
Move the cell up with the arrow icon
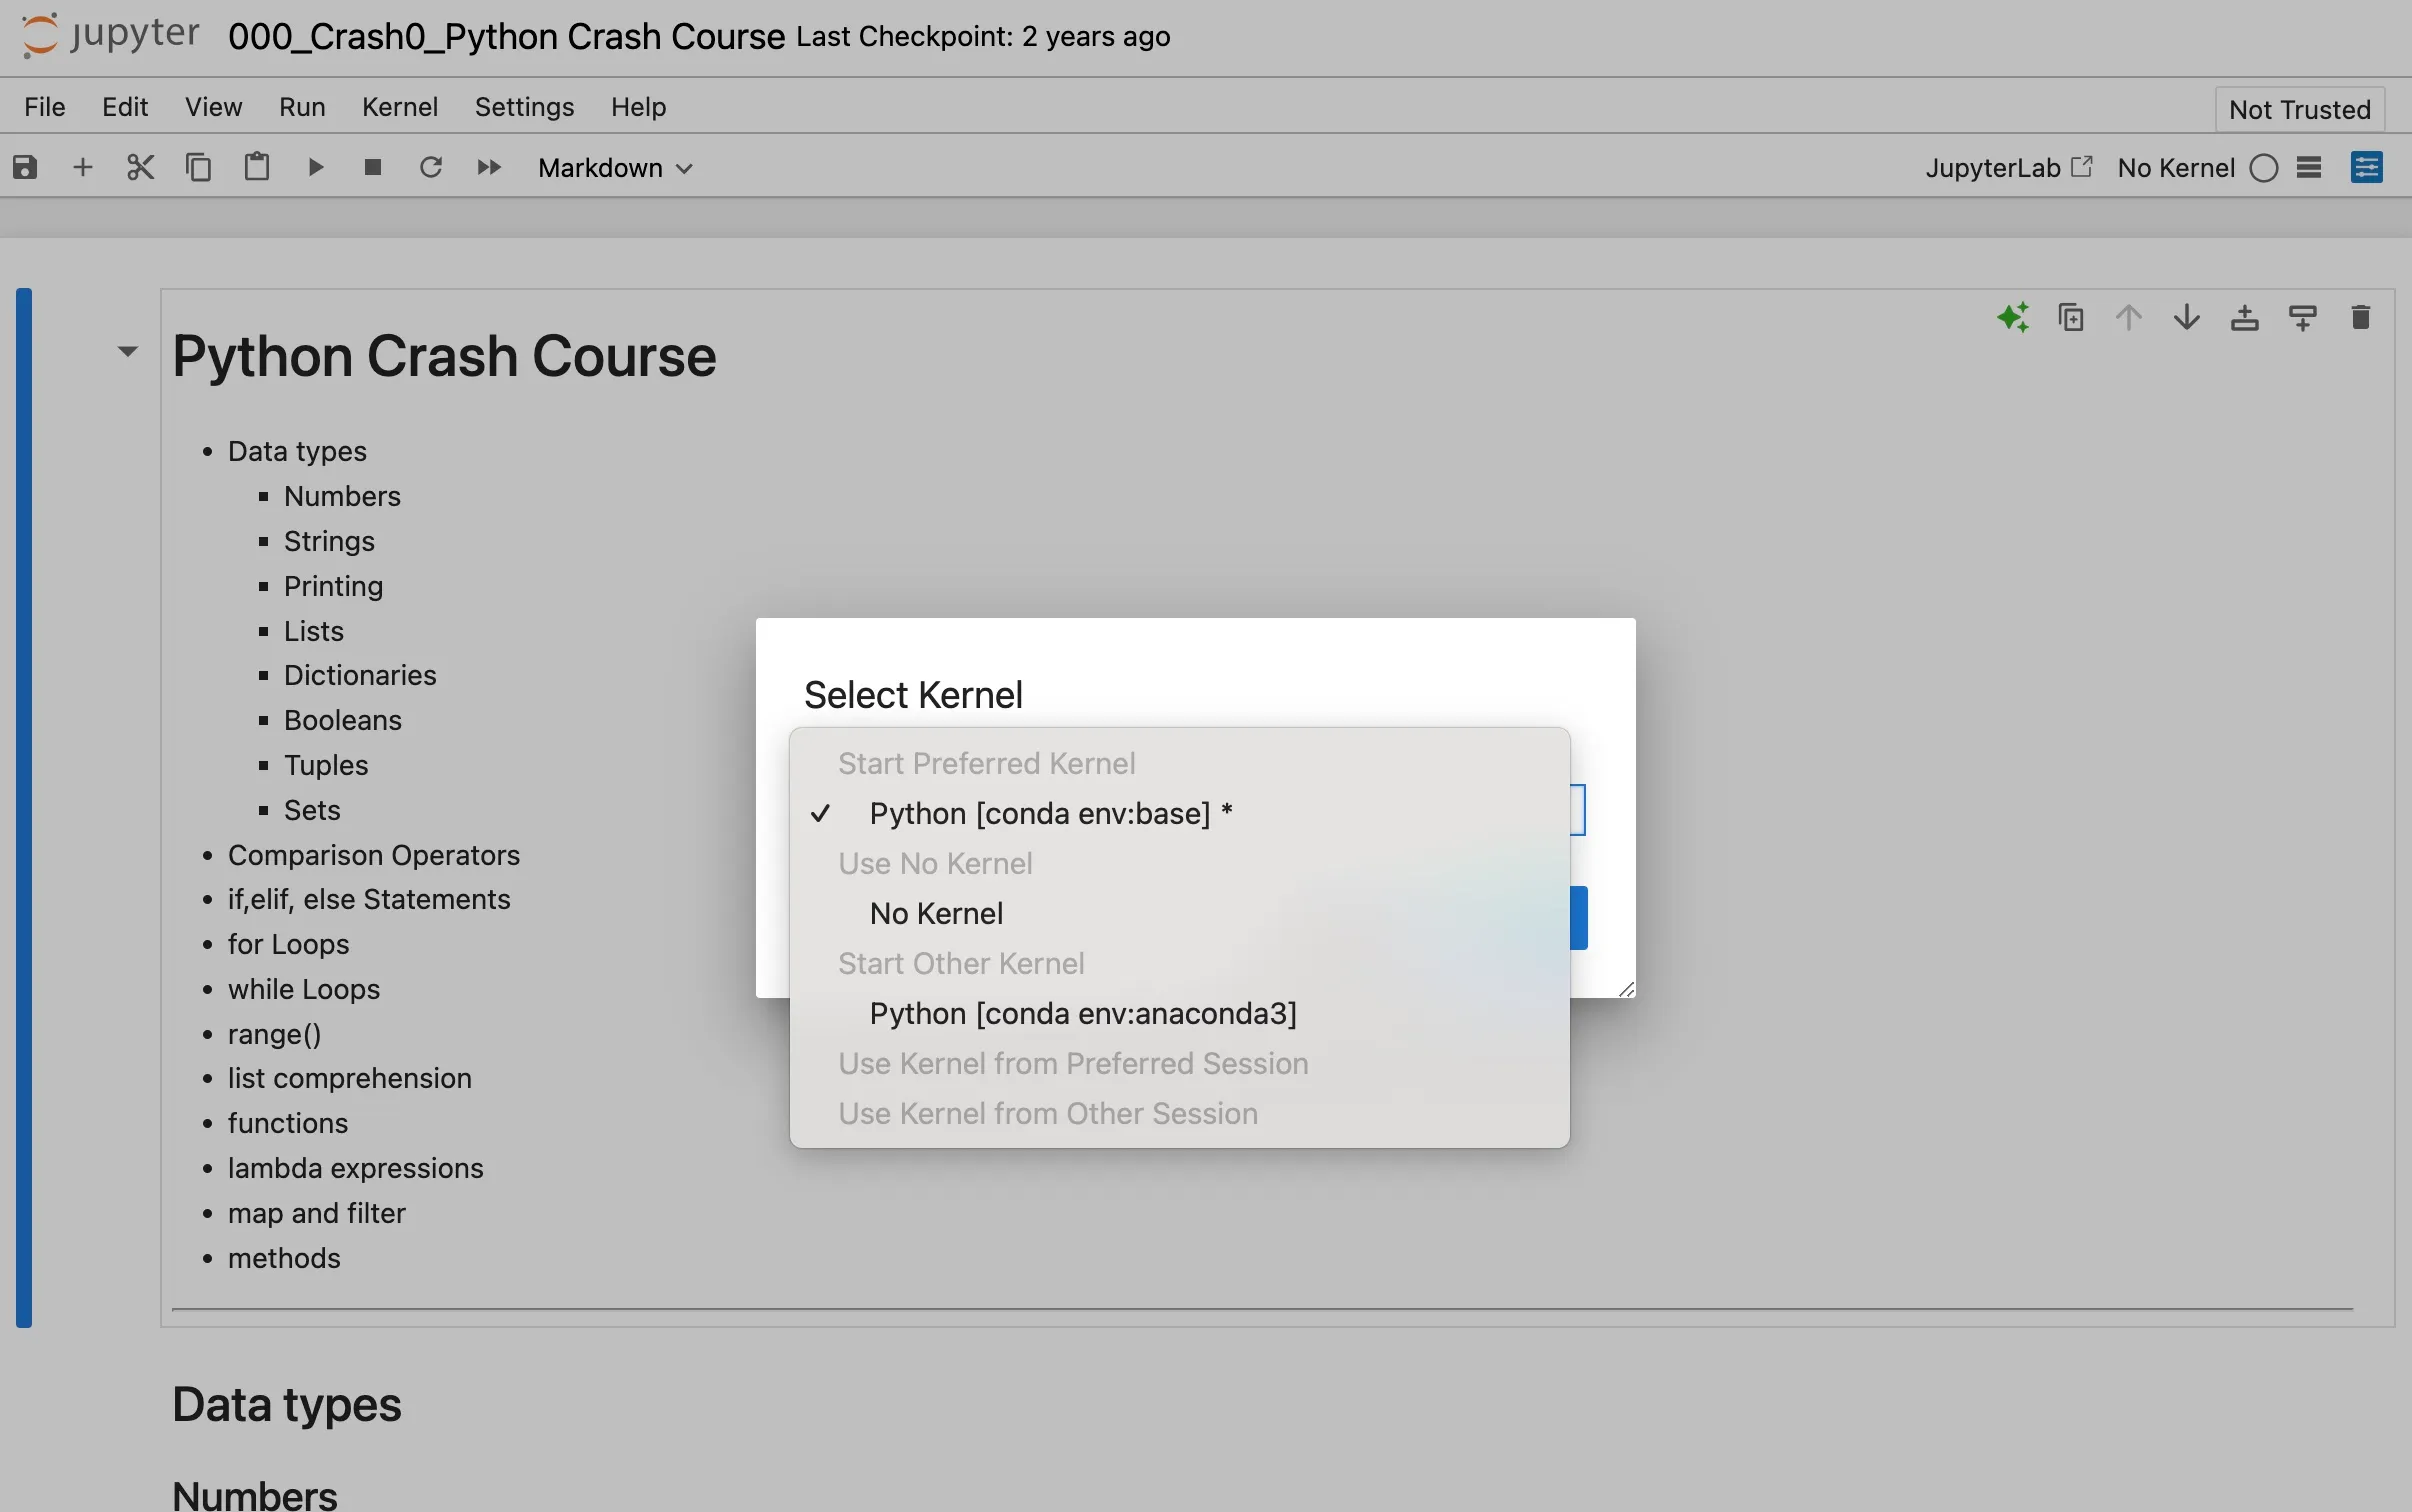[x=2129, y=318]
